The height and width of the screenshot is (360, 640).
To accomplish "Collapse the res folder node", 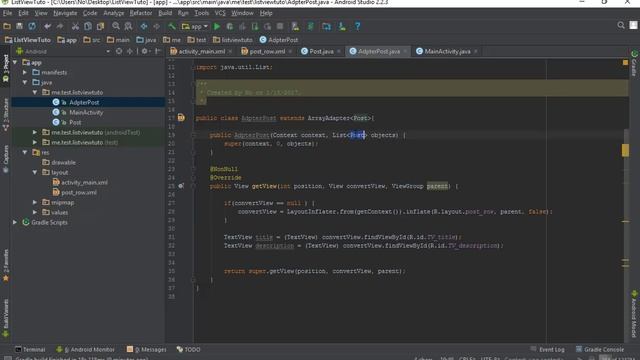I will click(25, 152).
